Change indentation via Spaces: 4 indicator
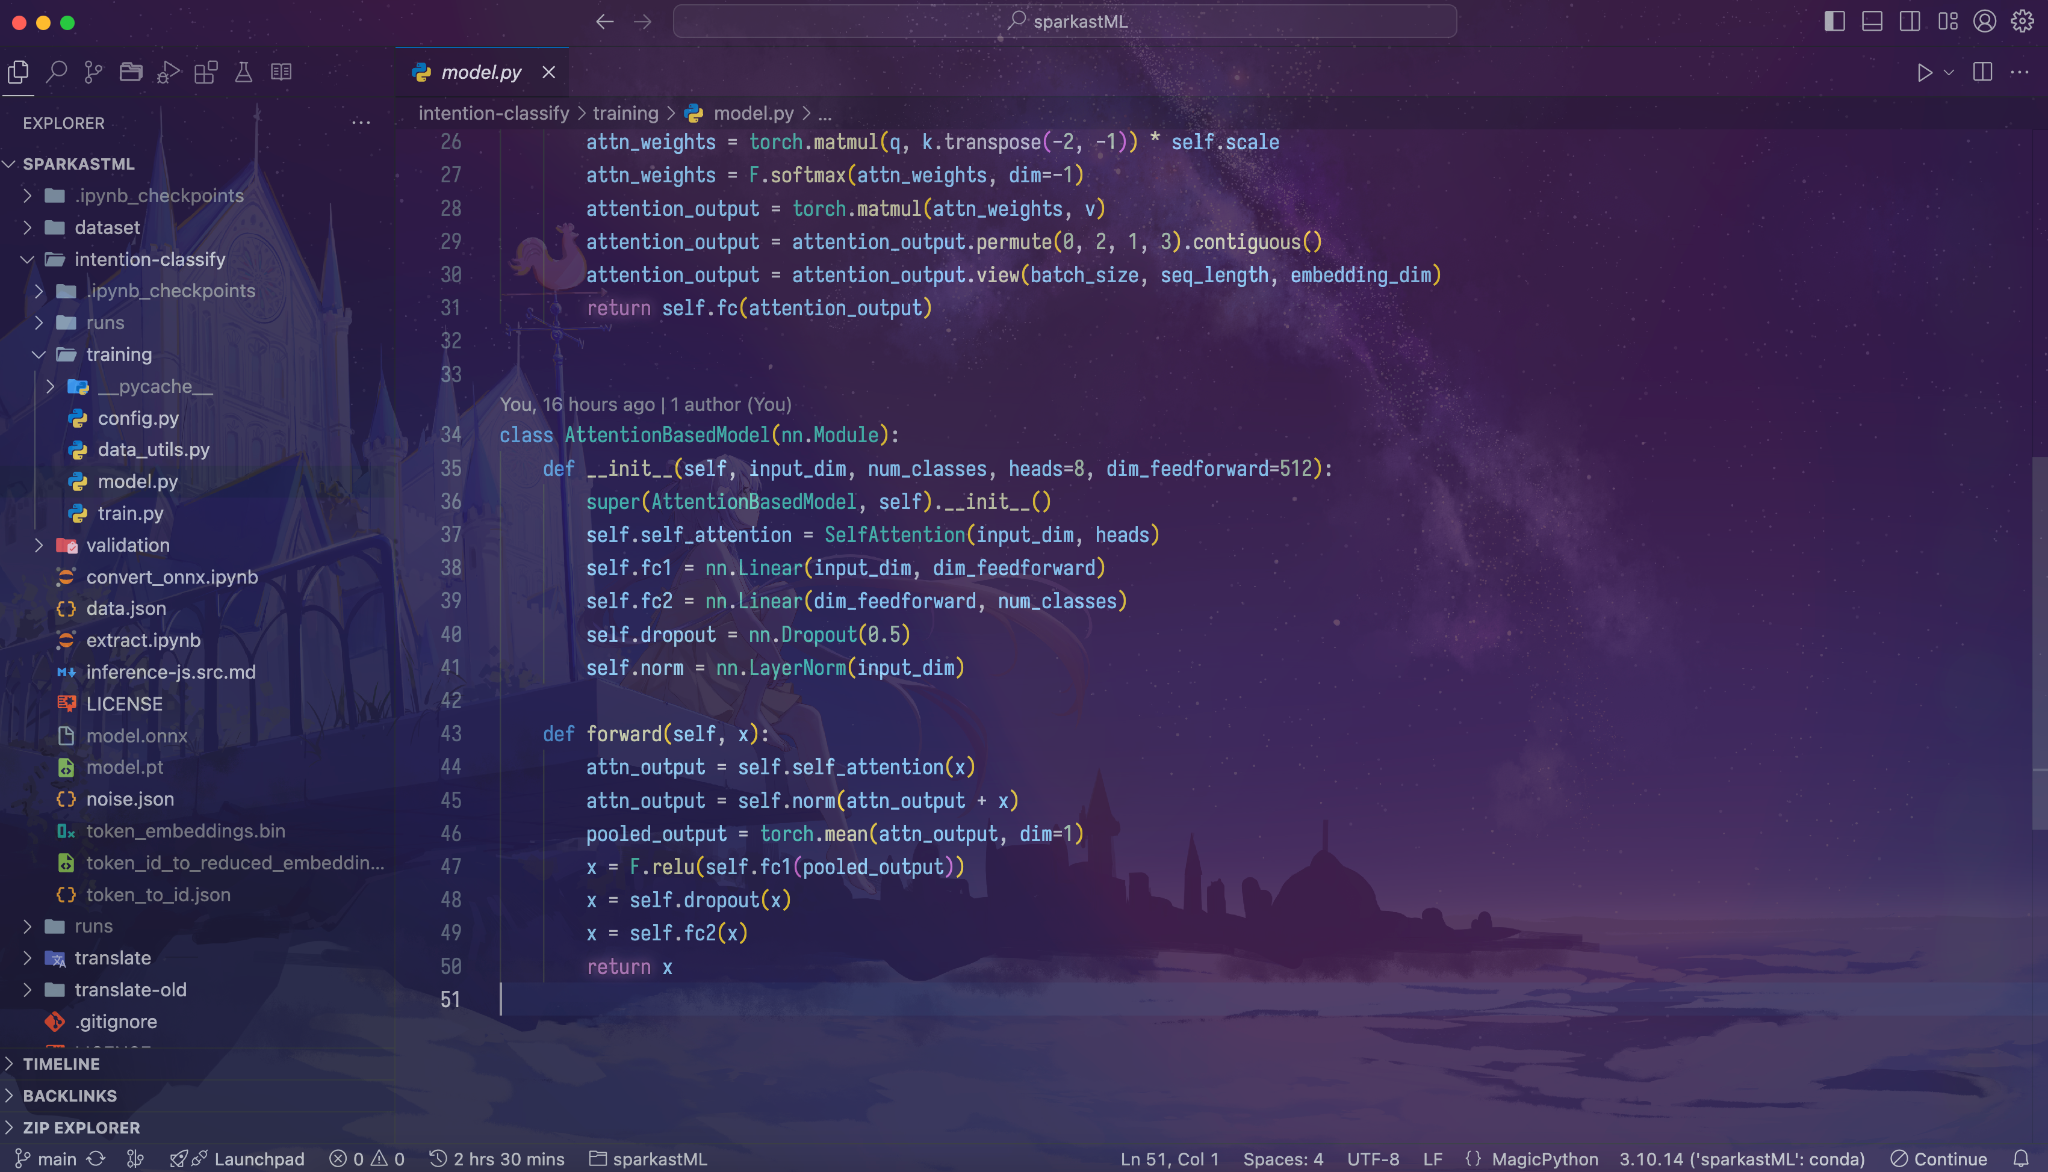 (1284, 1158)
